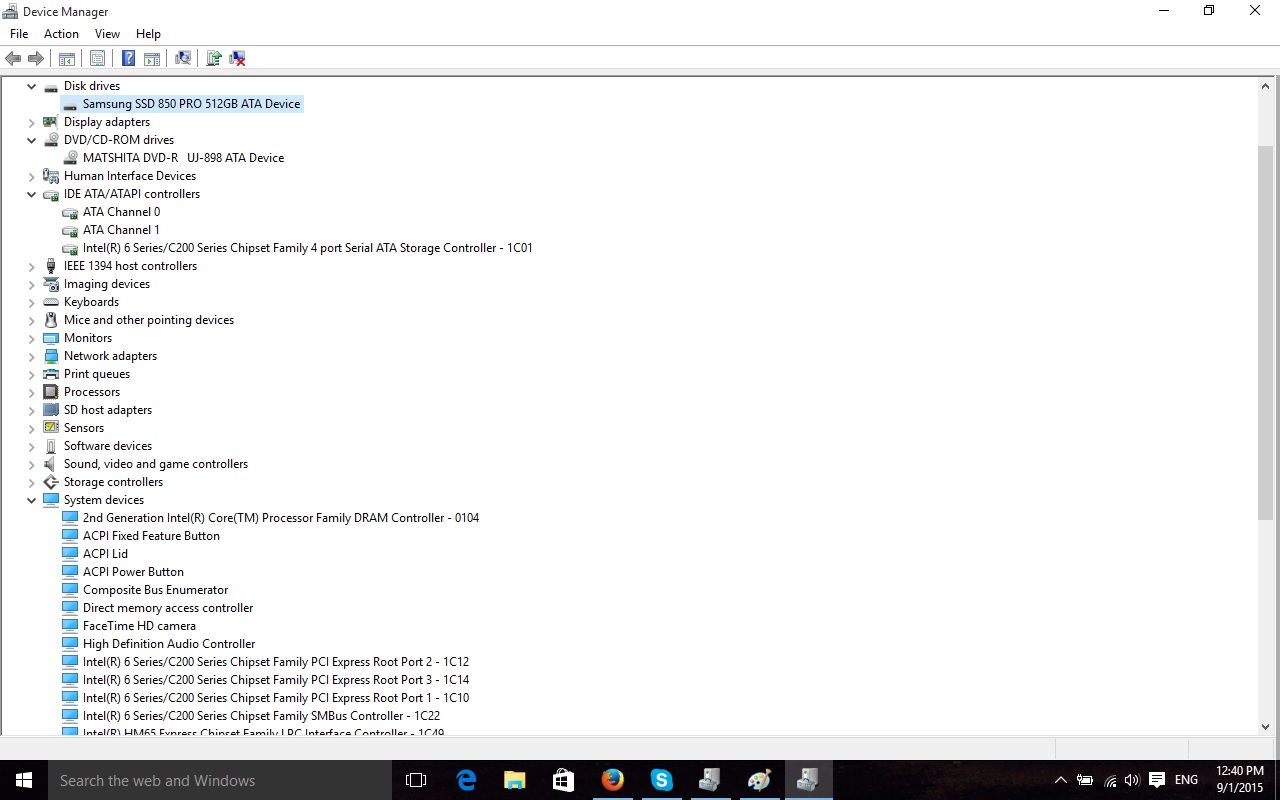Click the blue Help question mark icon
The width and height of the screenshot is (1280, 800).
pyautogui.click(x=129, y=59)
